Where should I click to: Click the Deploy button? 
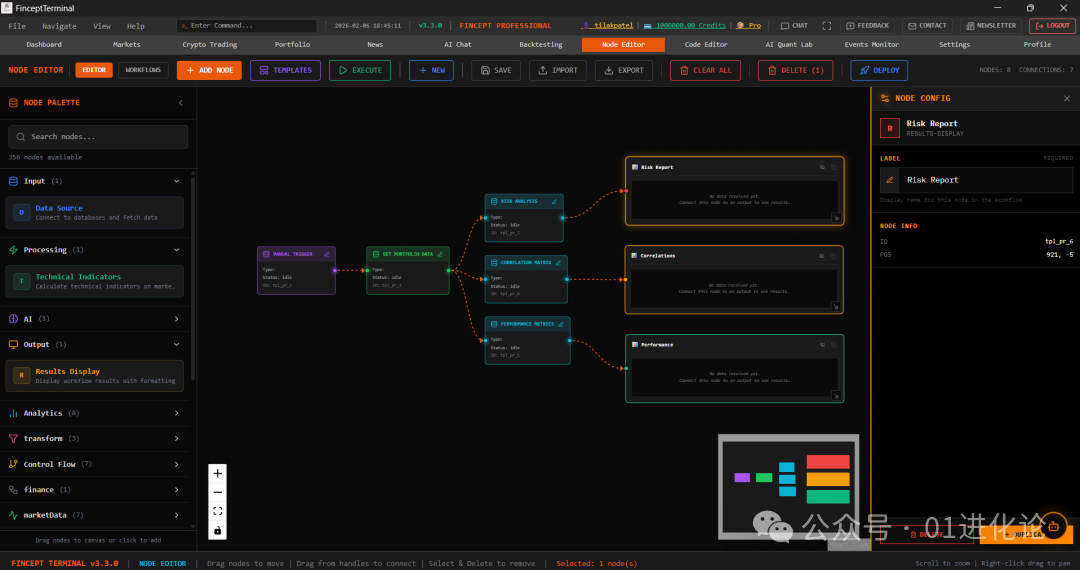(x=879, y=70)
